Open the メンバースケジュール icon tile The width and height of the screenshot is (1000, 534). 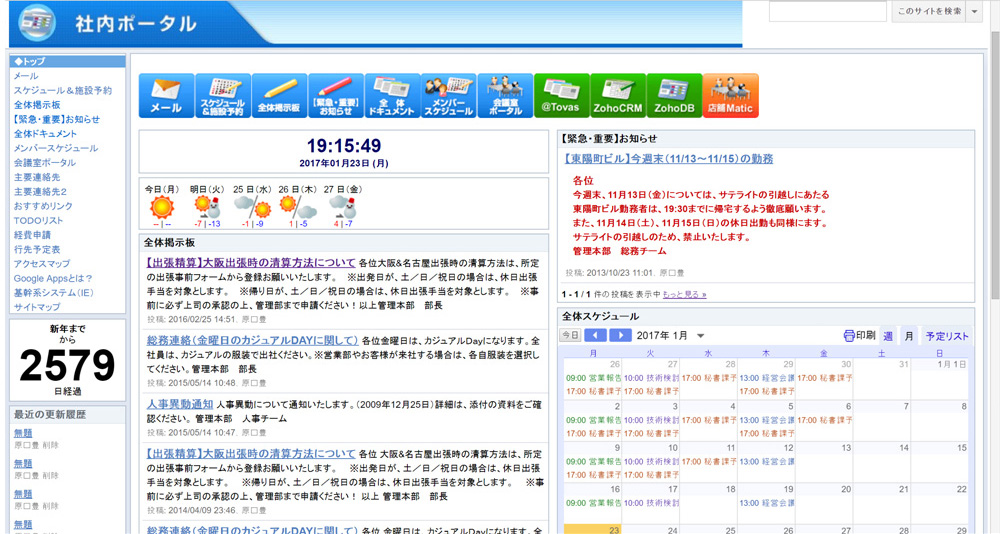(x=448, y=96)
